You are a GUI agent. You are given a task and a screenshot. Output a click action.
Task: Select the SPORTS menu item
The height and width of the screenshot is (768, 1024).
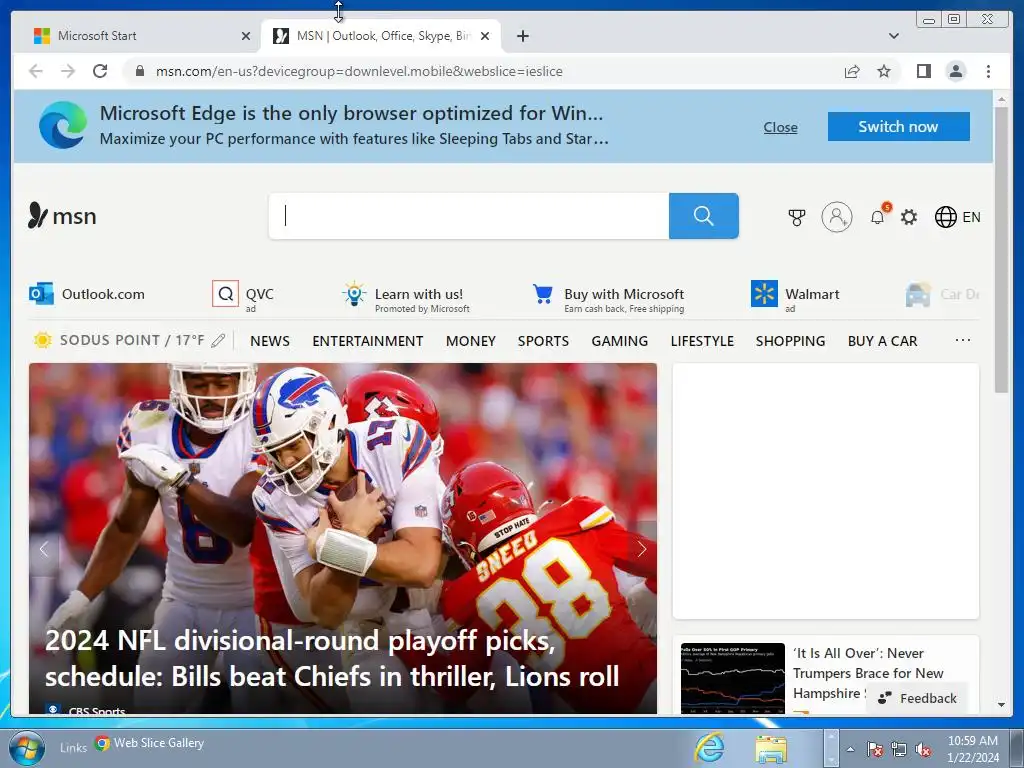(543, 341)
